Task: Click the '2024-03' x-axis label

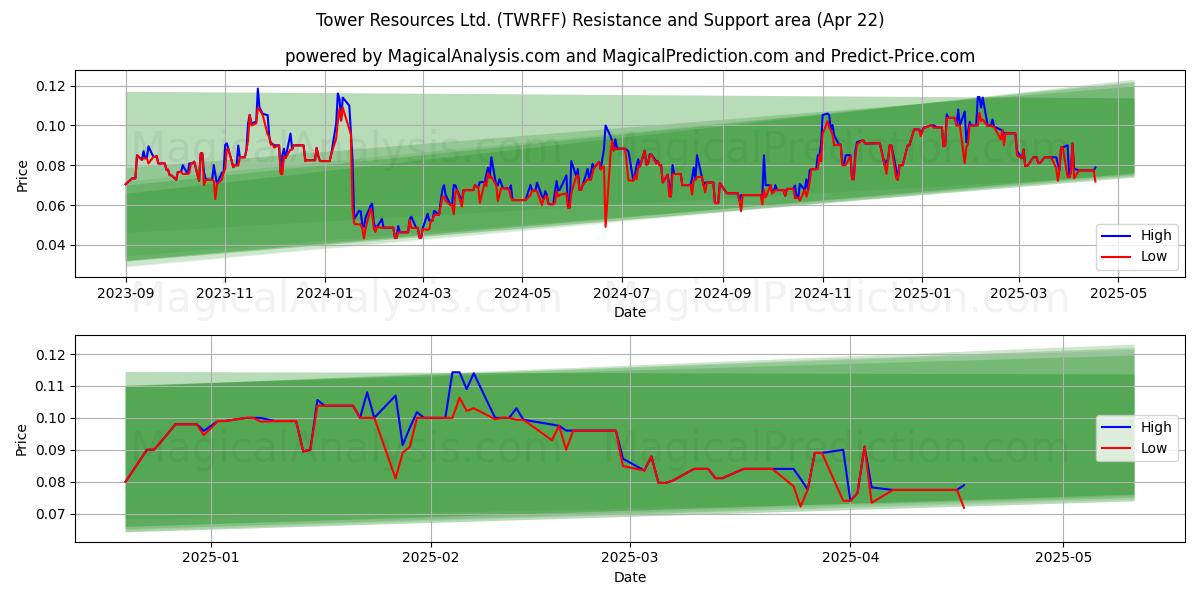Action: pyautogui.click(x=422, y=294)
